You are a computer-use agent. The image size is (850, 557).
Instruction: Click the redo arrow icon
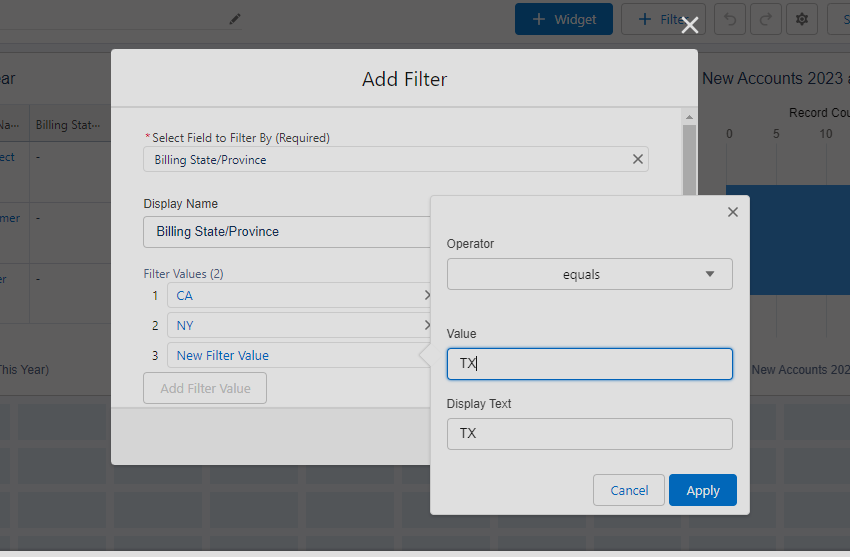pos(765,20)
